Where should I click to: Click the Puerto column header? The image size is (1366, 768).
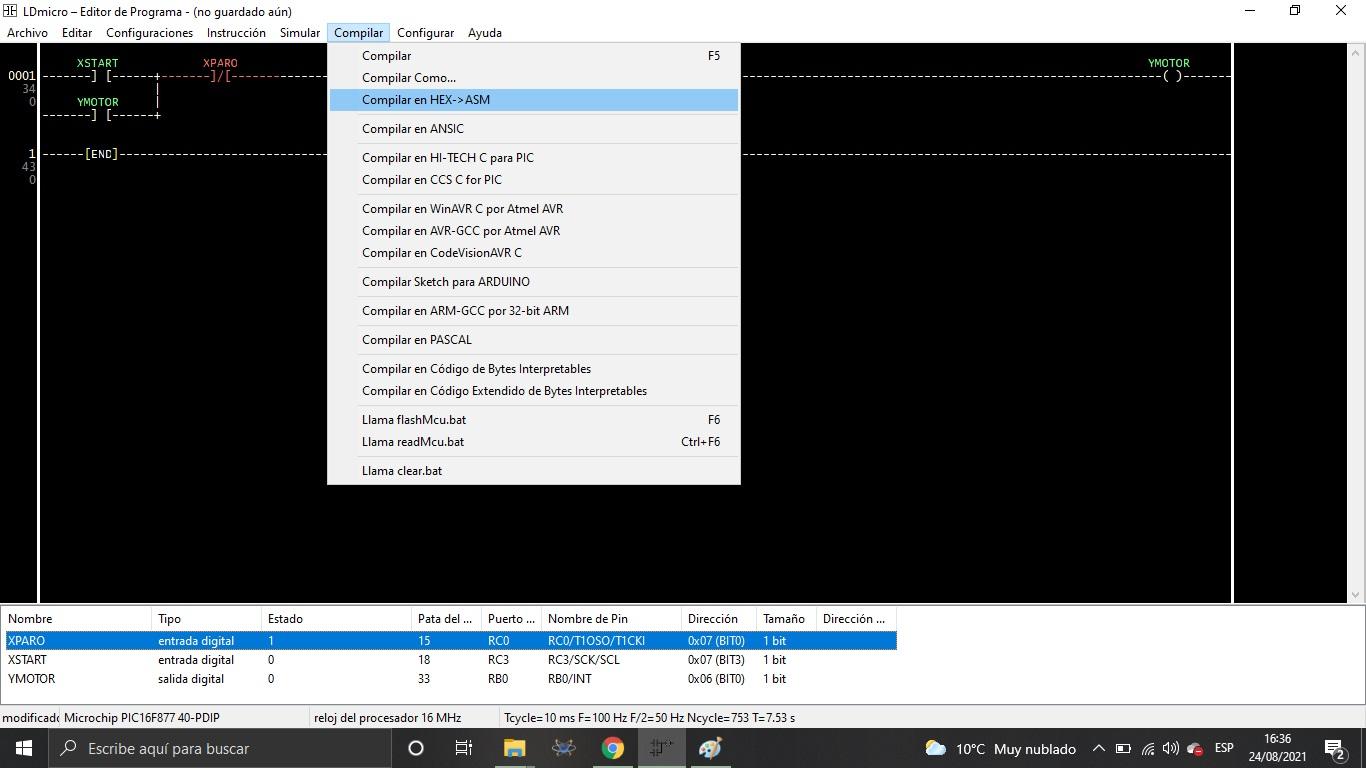point(513,619)
